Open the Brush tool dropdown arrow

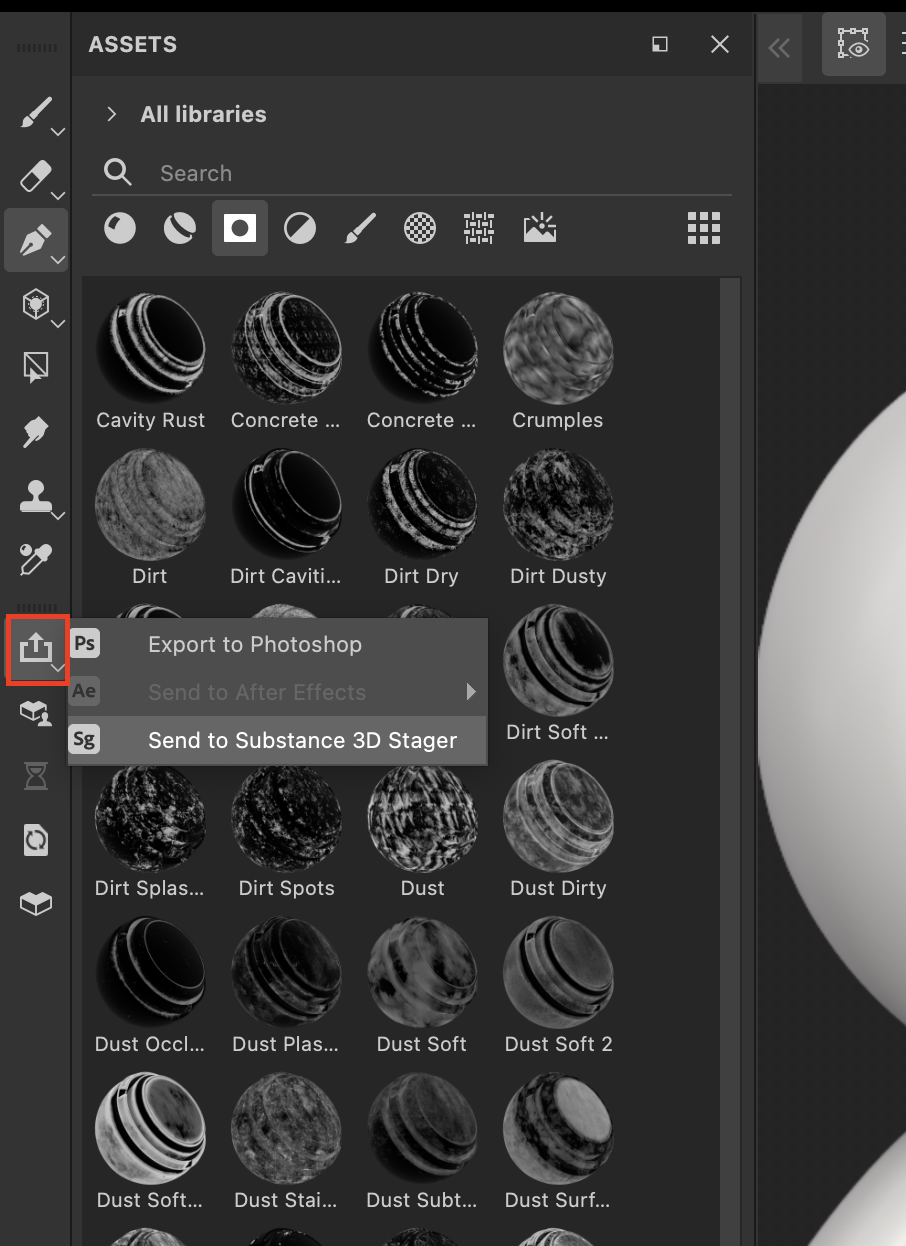[57, 131]
